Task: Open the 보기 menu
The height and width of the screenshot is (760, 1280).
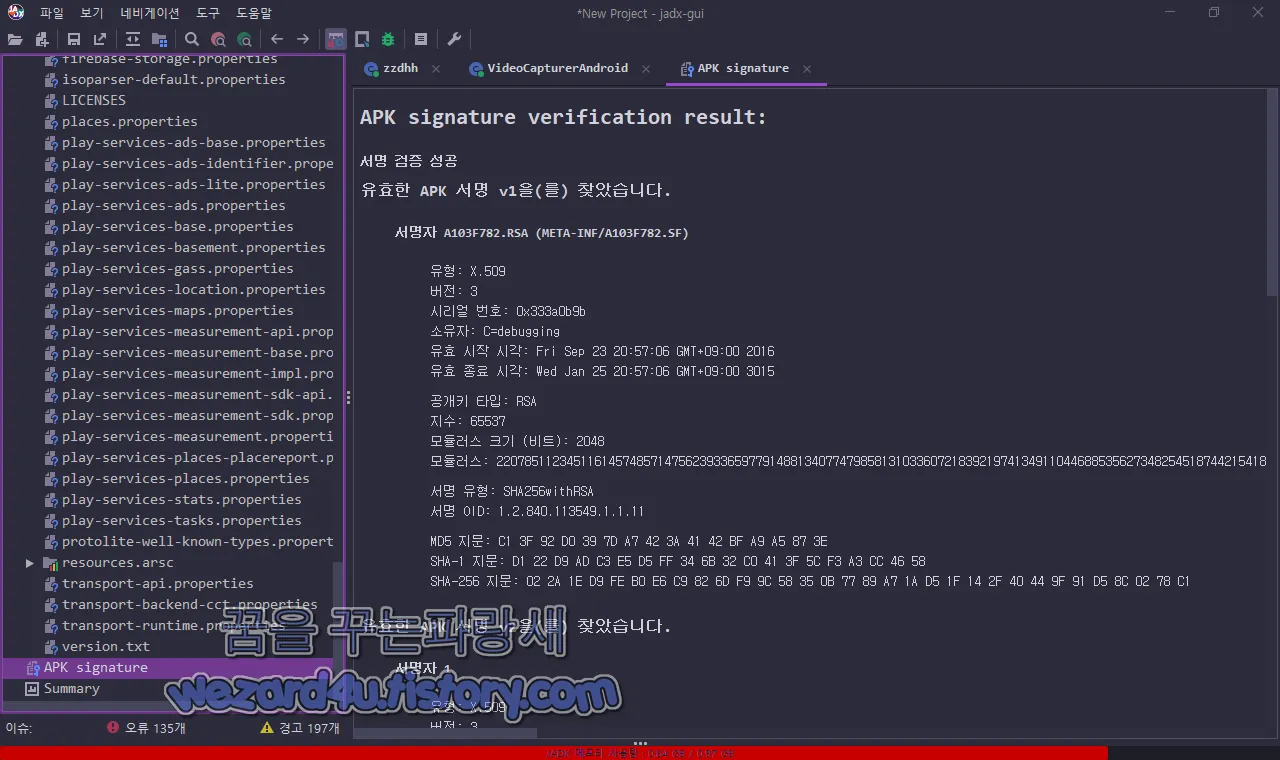Action: pos(92,13)
